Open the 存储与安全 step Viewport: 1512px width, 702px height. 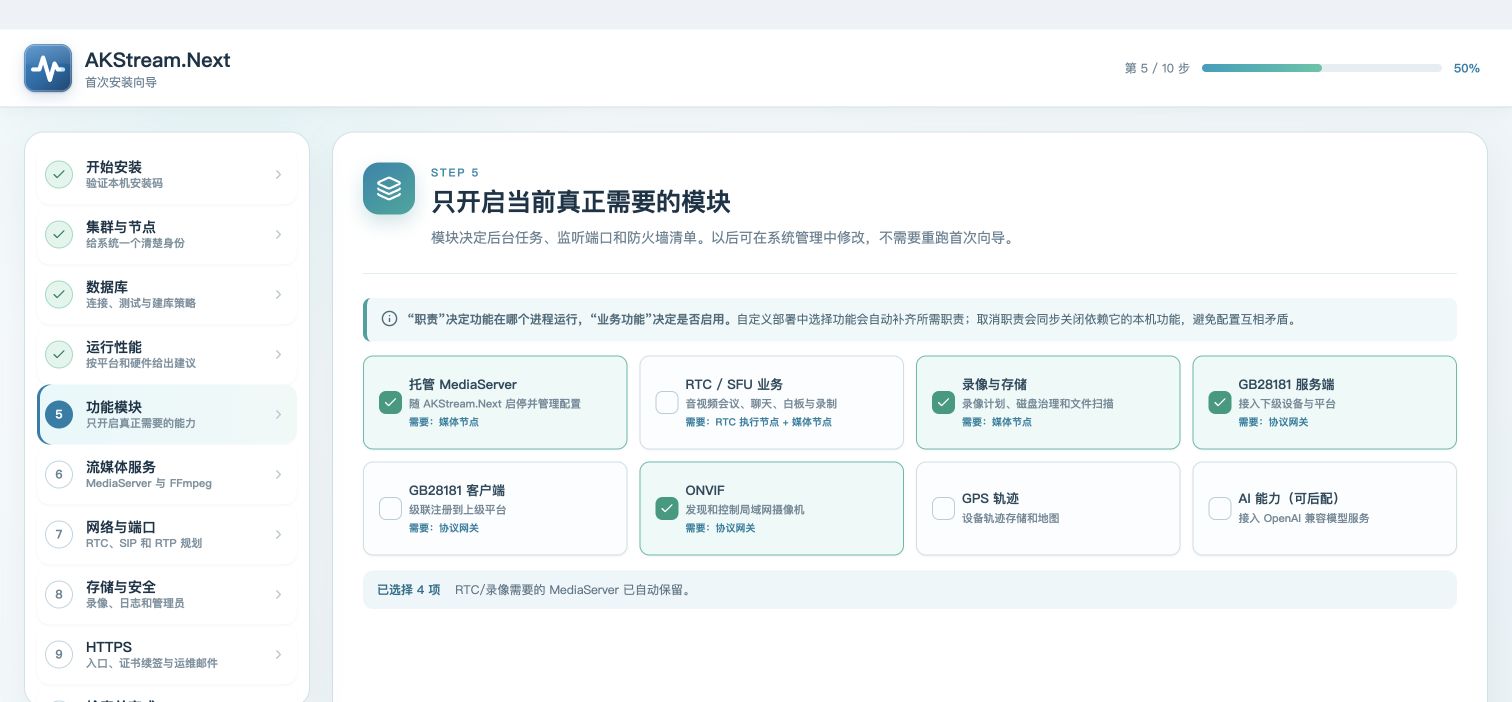tap(167, 594)
